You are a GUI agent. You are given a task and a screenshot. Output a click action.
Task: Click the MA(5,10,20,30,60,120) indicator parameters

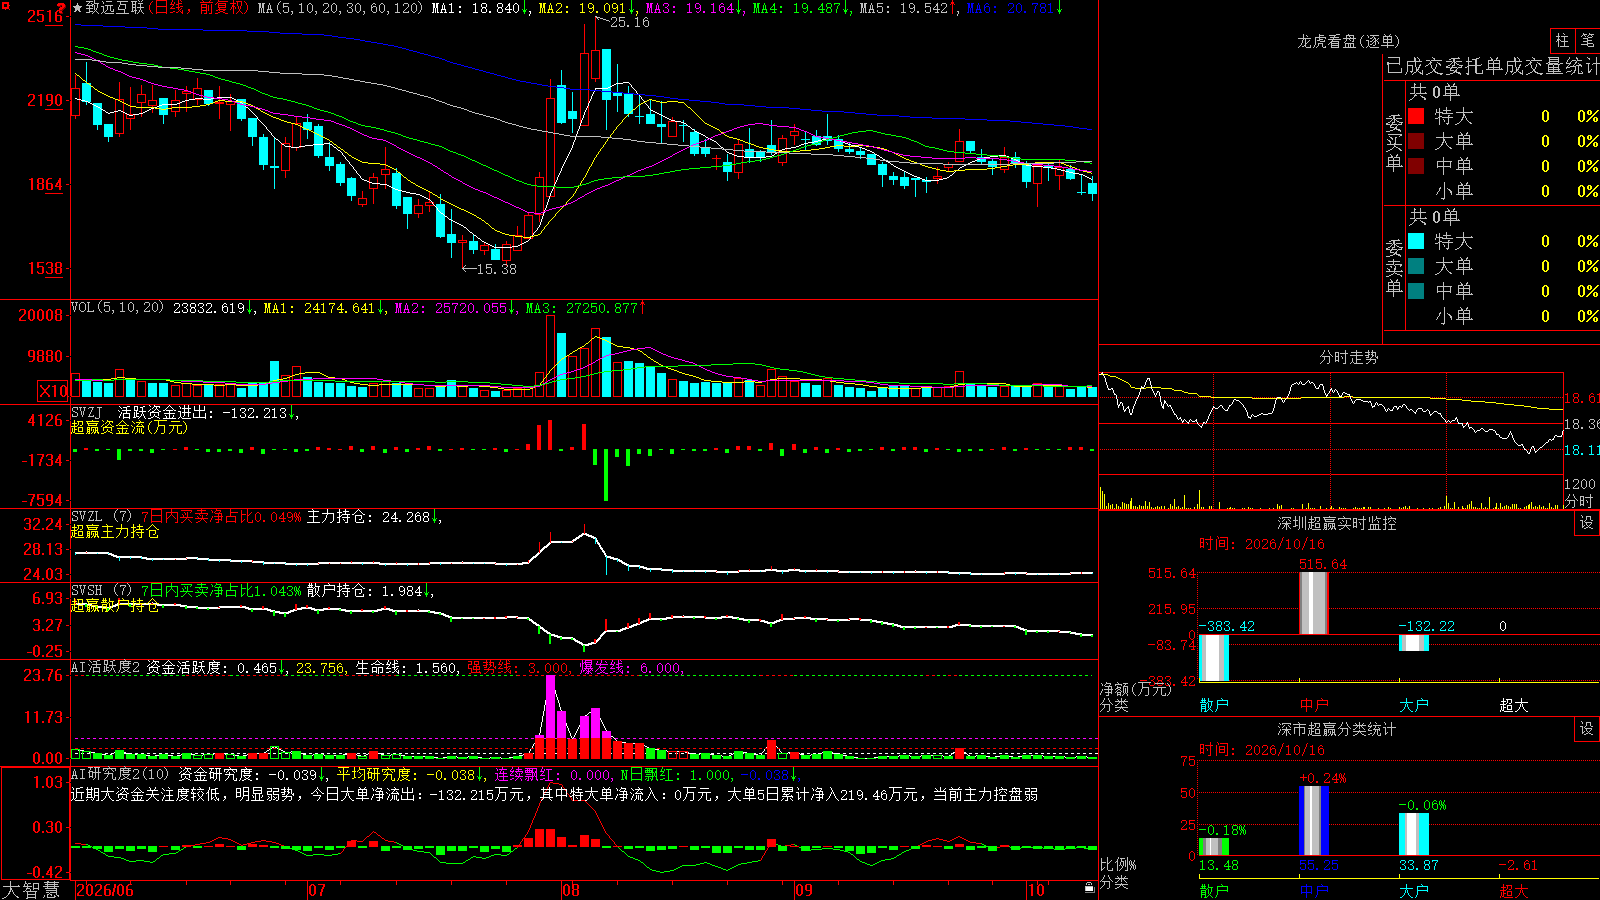[x=341, y=8]
